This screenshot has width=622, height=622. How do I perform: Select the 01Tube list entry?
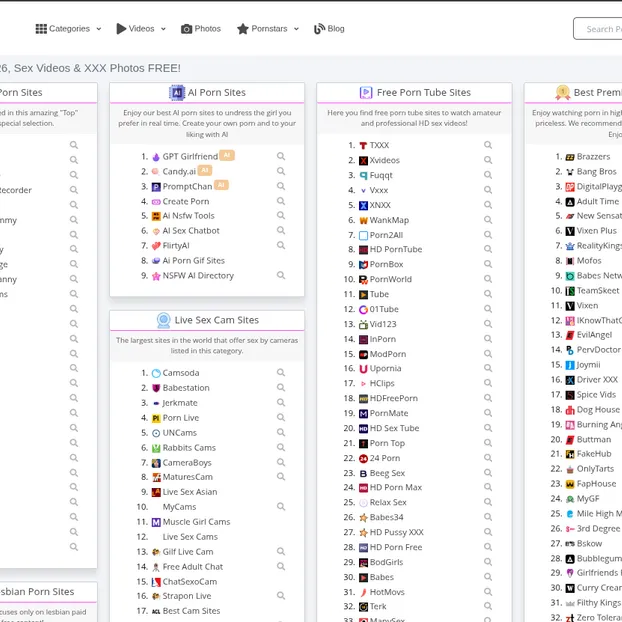[384, 309]
